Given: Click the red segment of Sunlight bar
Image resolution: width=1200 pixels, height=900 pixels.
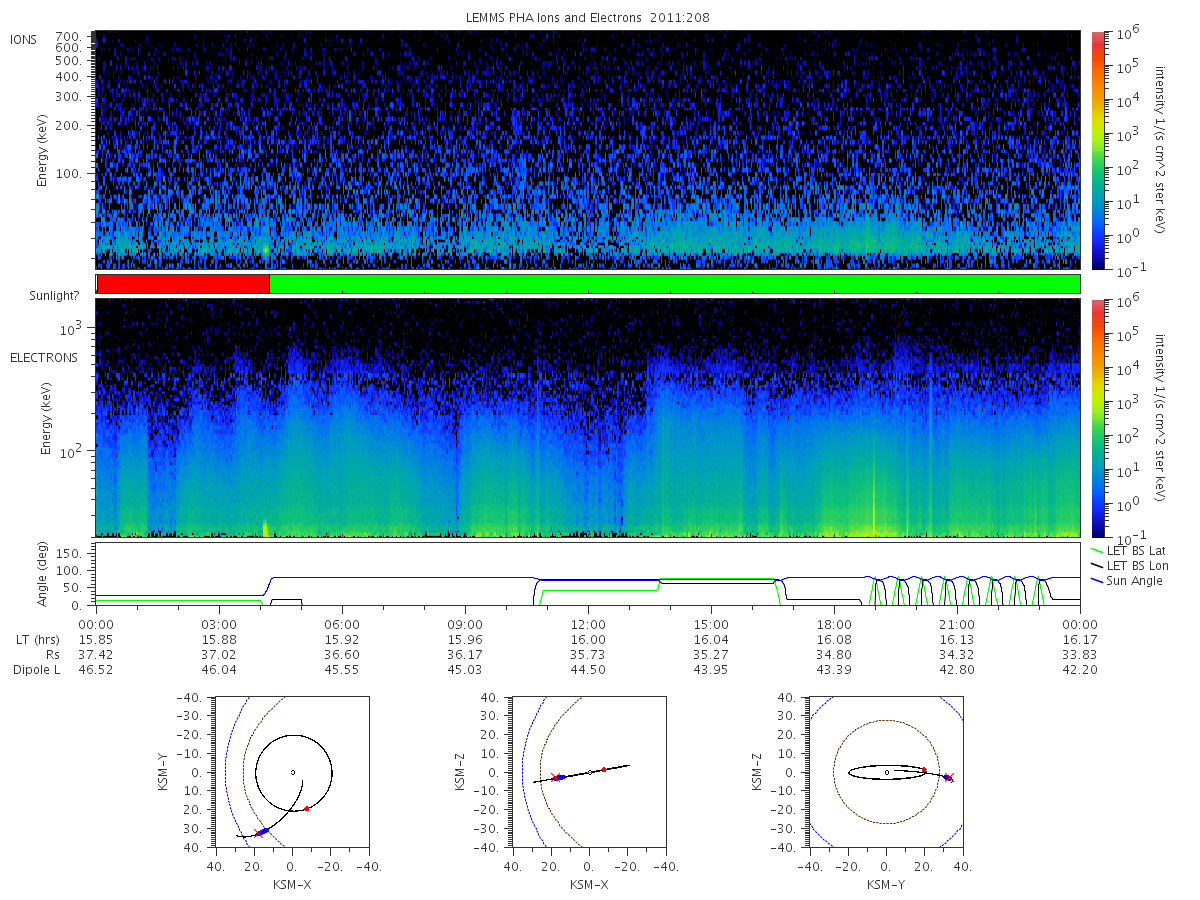Looking at the screenshot, I should click(x=183, y=284).
